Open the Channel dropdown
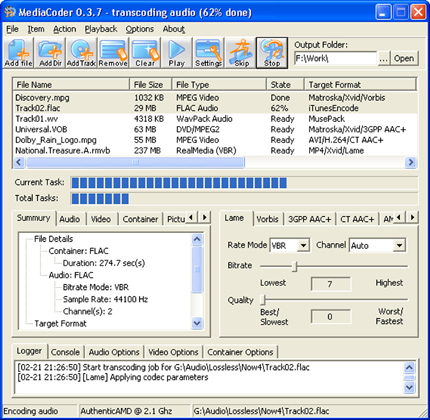430x420 pixels. pyautogui.click(x=399, y=246)
